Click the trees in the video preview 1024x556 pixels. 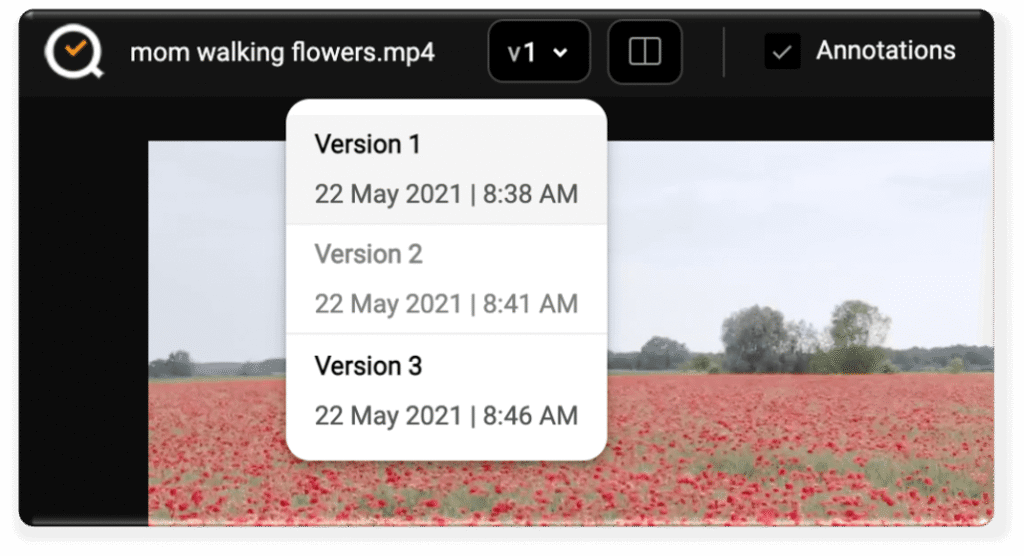800,340
